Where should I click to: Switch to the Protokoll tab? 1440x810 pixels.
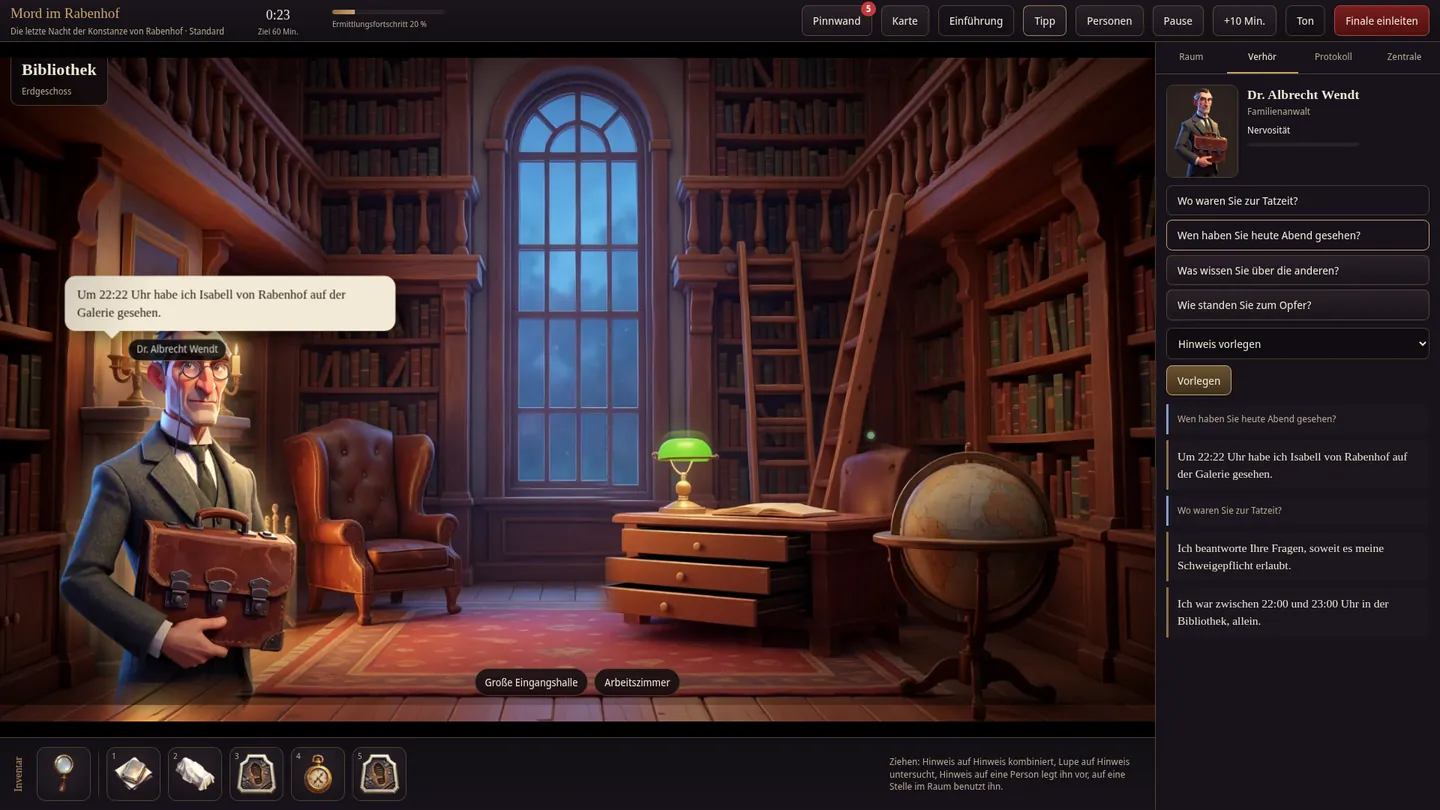click(1333, 57)
